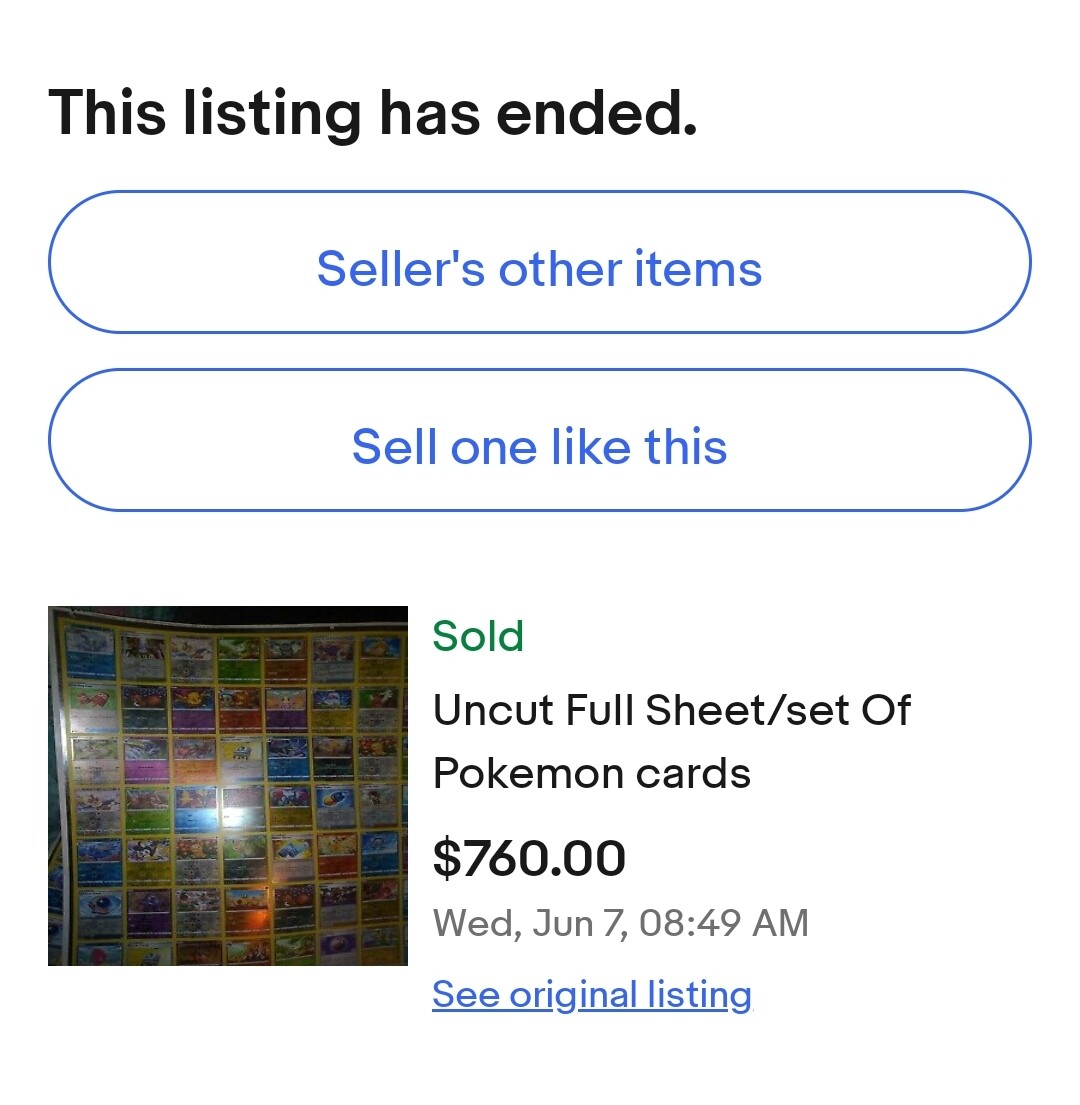Viewport: 1080px width, 1105px height.
Task: Select the 08:49 AM timestamp
Action: pos(724,923)
